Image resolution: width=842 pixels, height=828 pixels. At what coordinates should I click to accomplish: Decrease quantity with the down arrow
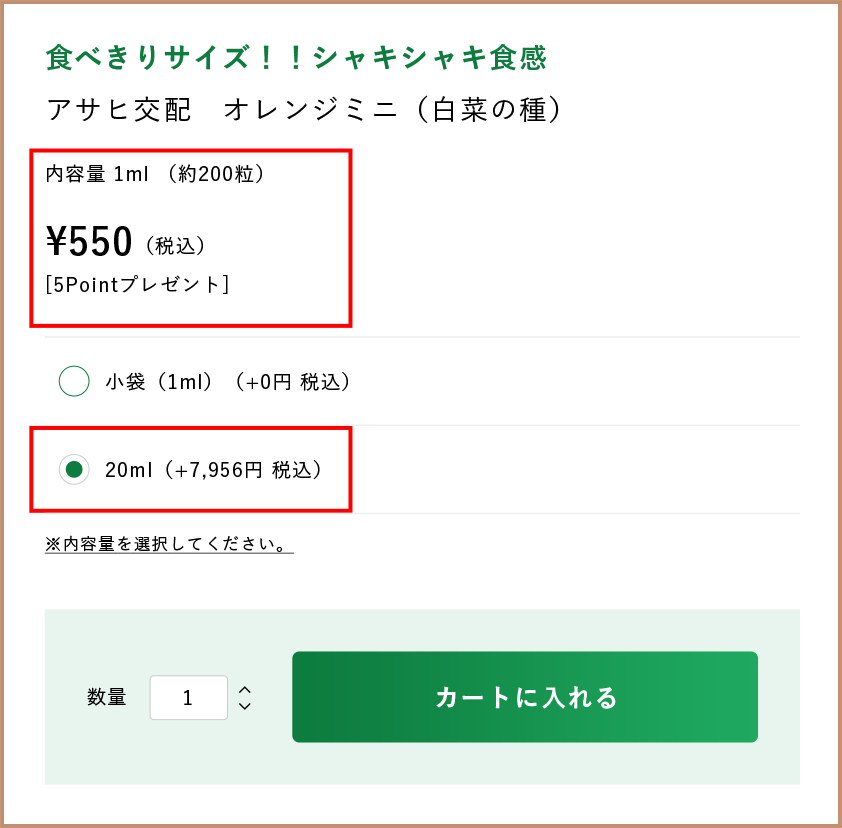pos(245,707)
